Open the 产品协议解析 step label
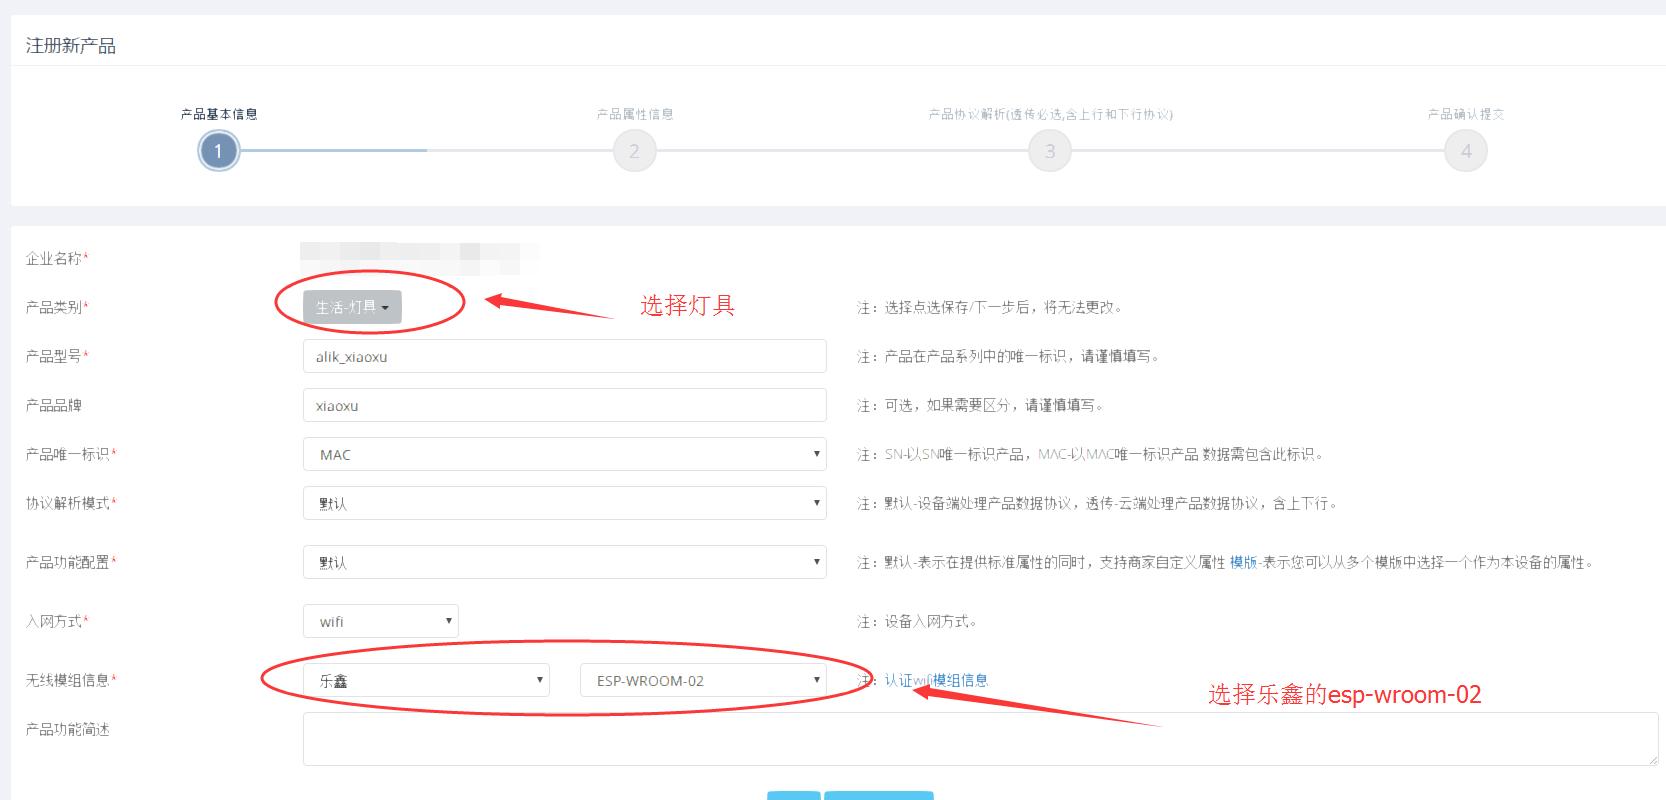1666x800 pixels. [1050, 114]
